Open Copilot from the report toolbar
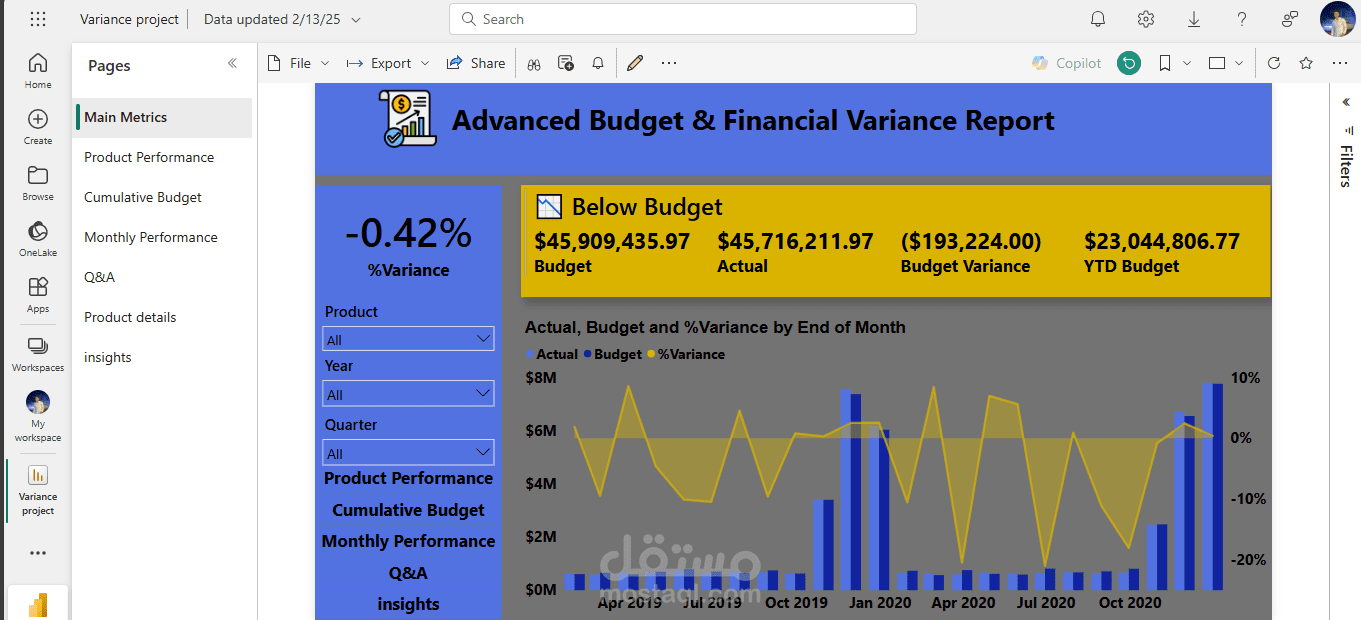 click(1066, 63)
